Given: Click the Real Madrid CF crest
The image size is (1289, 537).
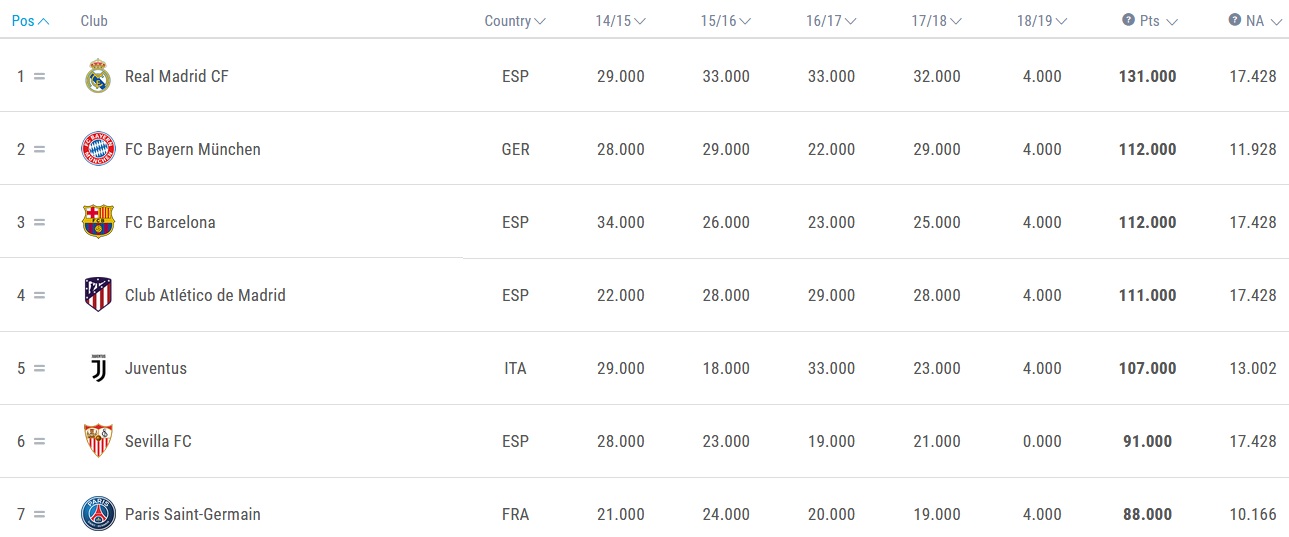Looking at the screenshot, I should click(98, 76).
